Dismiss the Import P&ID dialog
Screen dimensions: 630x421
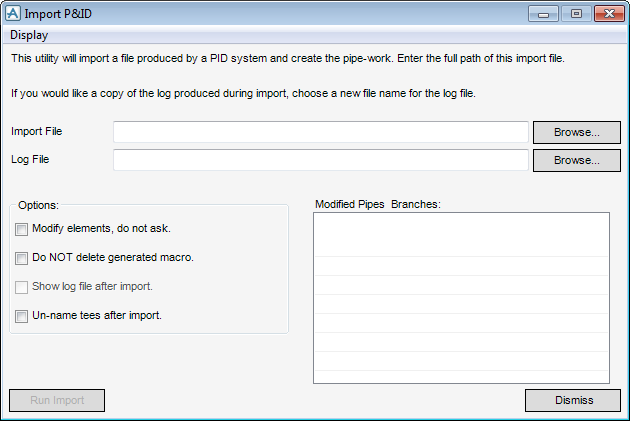pyautogui.click(x=573, y=400)
